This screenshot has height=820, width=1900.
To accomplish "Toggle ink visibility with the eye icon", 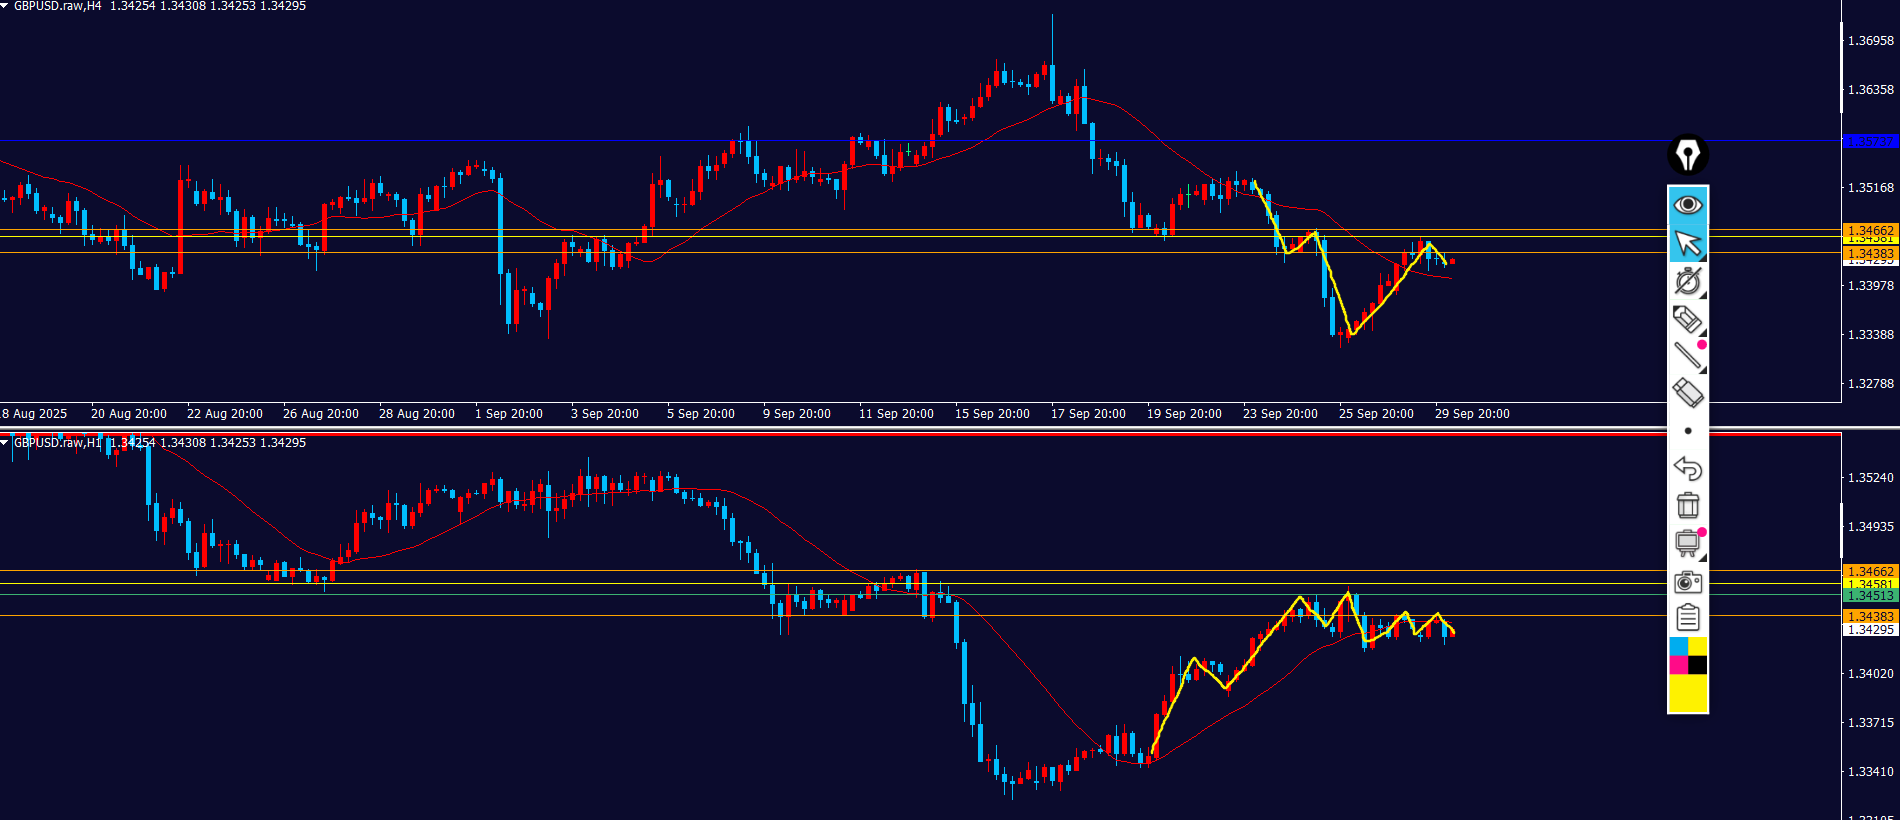I will coord(1688,204).
